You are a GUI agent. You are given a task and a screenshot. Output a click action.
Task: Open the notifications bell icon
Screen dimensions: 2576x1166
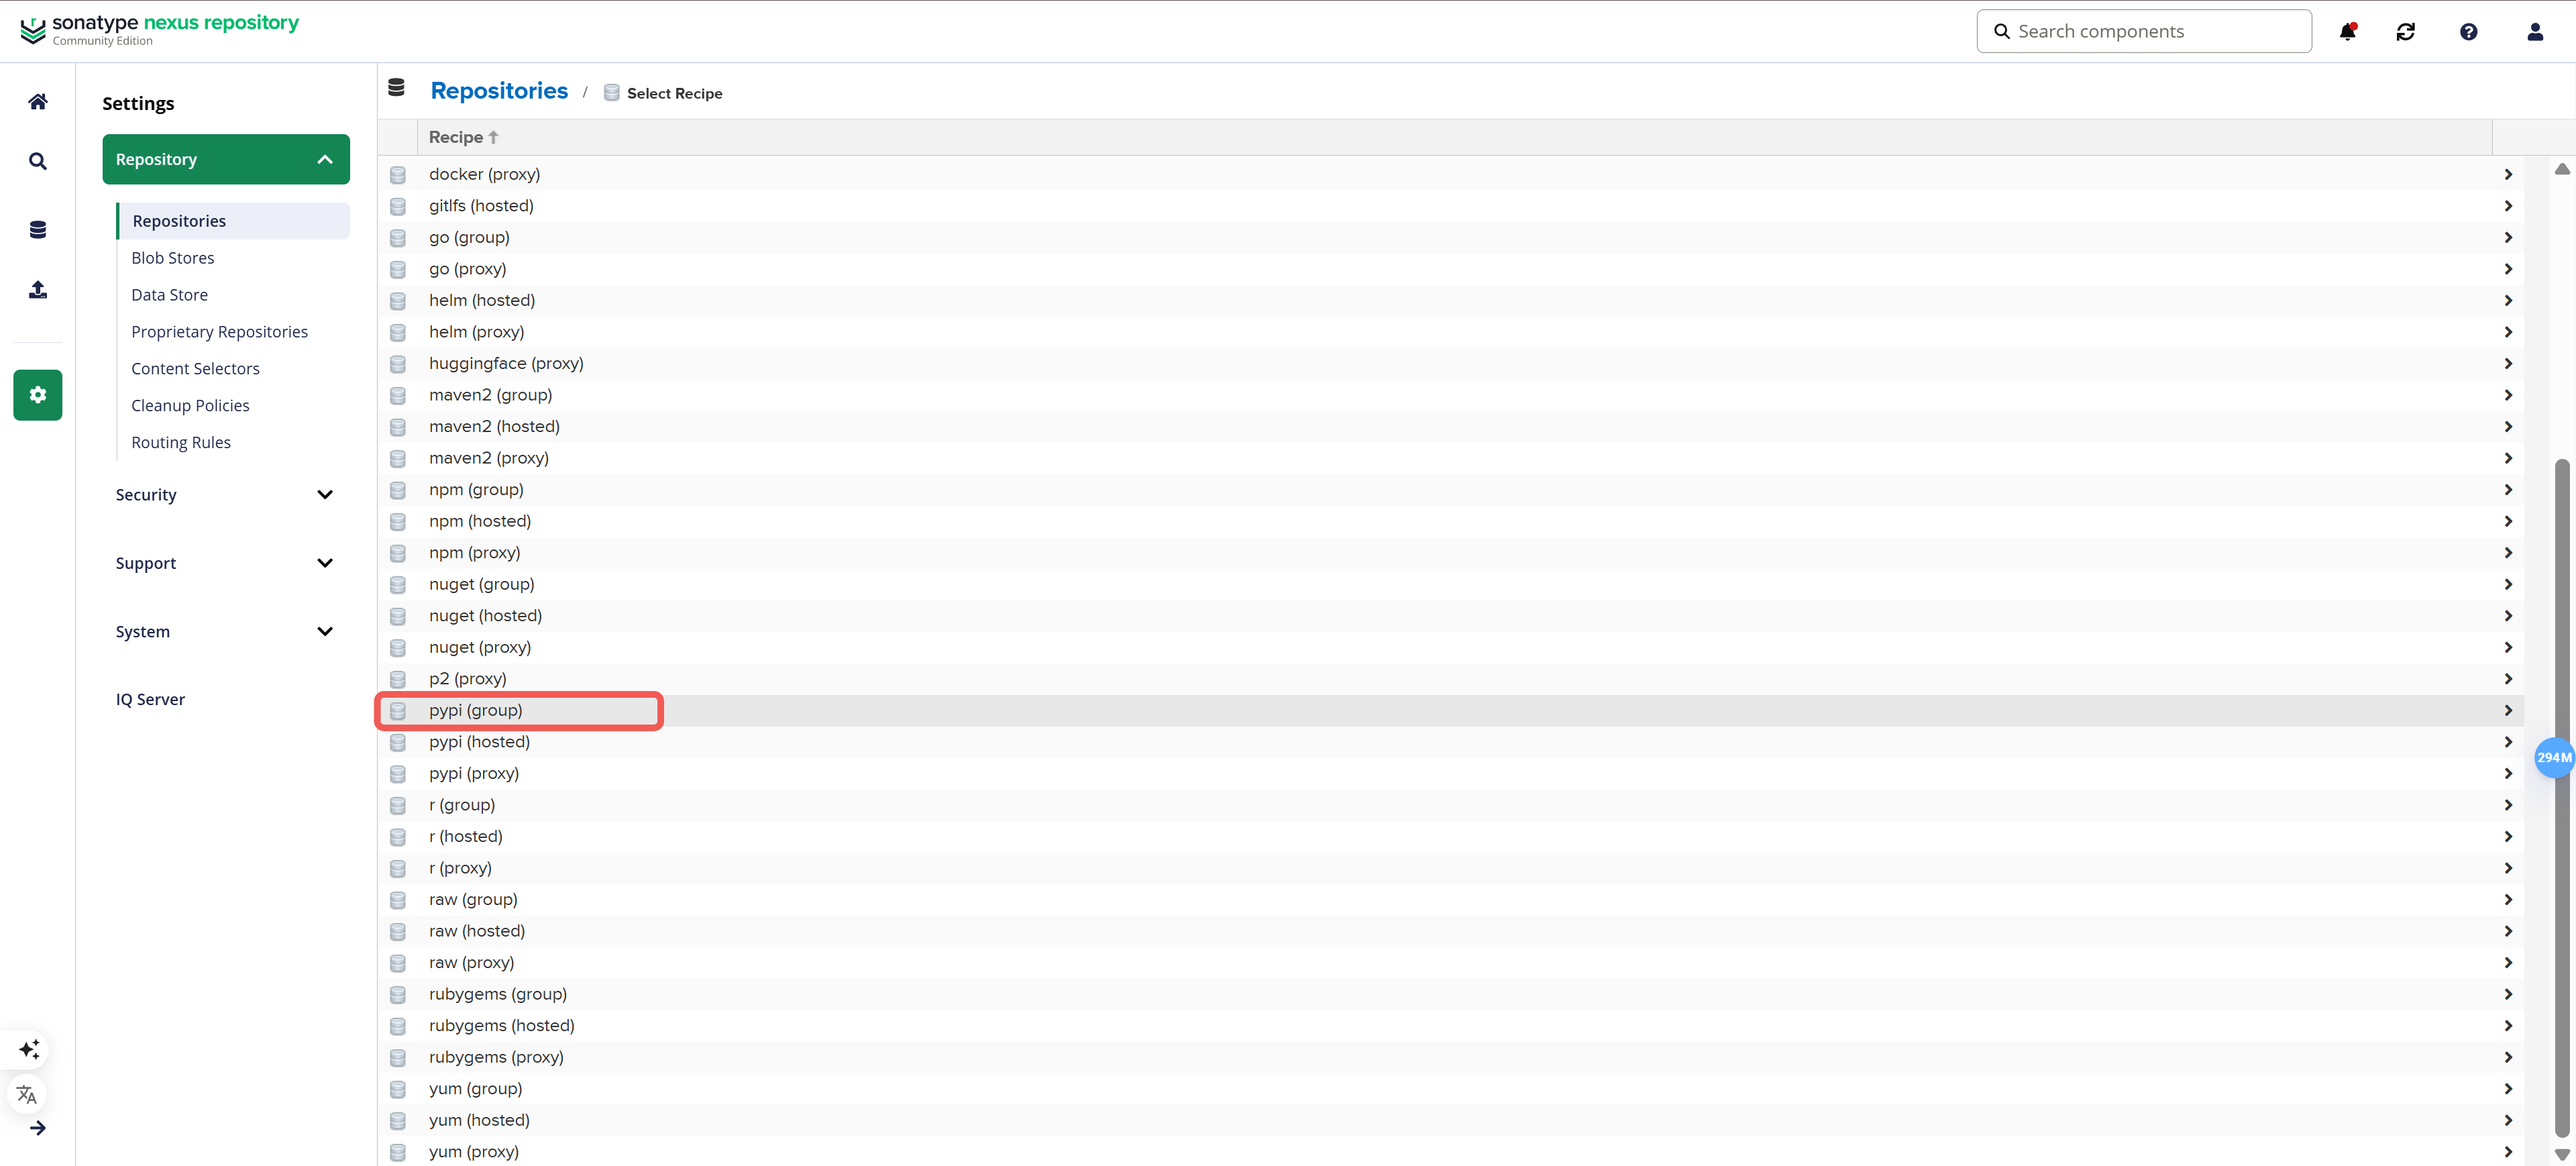(x=2347, y=32)
